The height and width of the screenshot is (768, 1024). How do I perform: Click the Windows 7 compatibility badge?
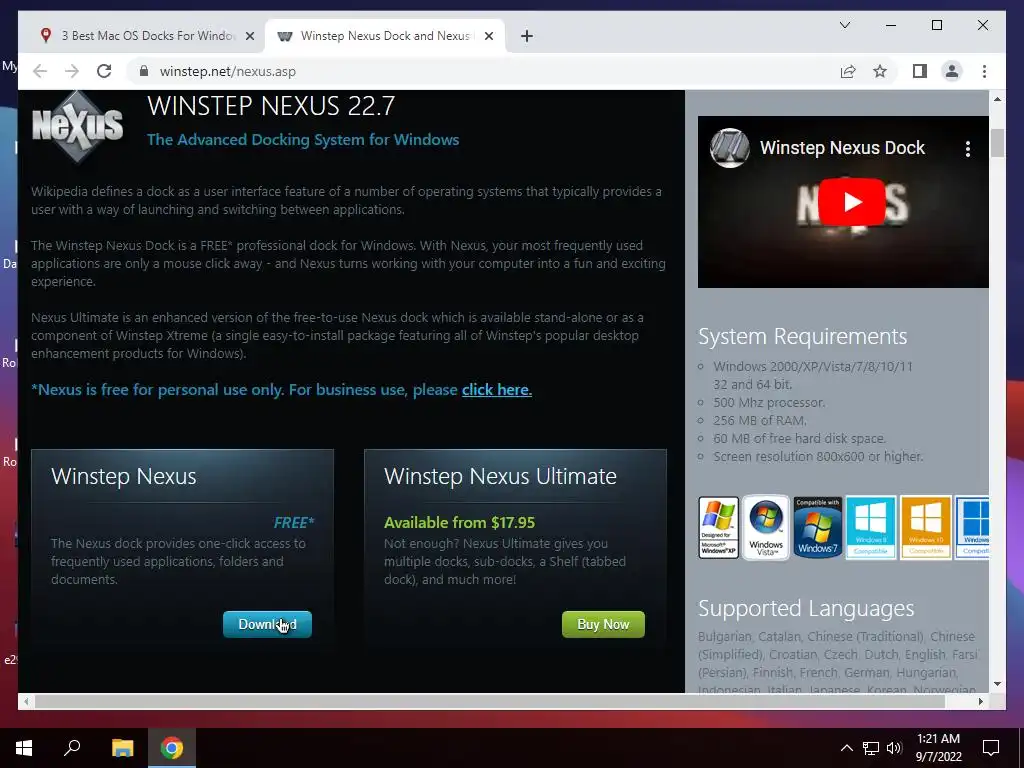click(818, 527)
